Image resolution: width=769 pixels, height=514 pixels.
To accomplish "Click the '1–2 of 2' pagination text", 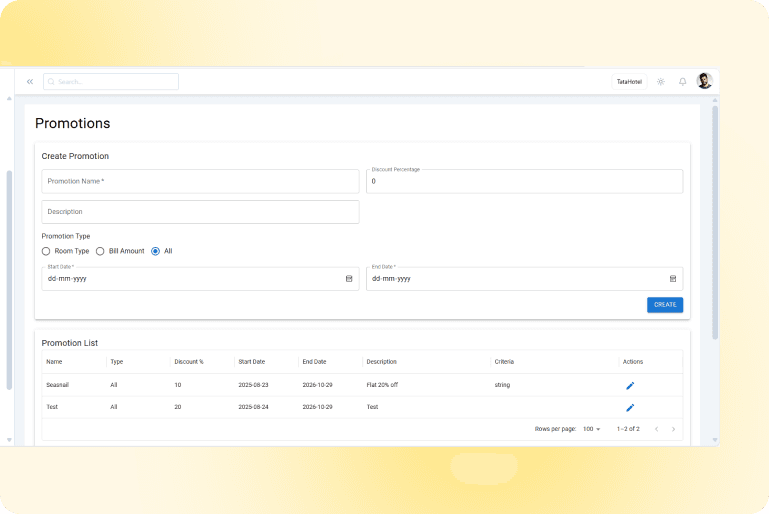I will 628,429.
